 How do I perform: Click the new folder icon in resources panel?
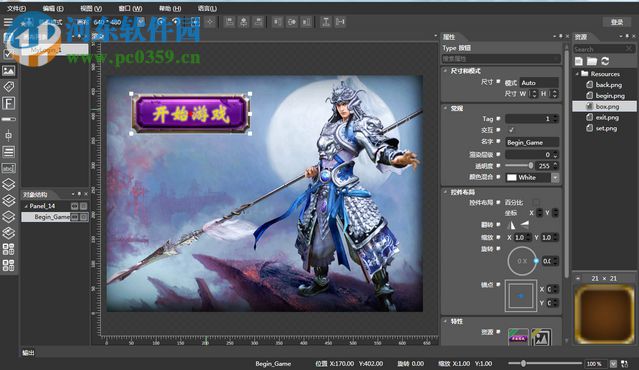(x=592, y=62)
